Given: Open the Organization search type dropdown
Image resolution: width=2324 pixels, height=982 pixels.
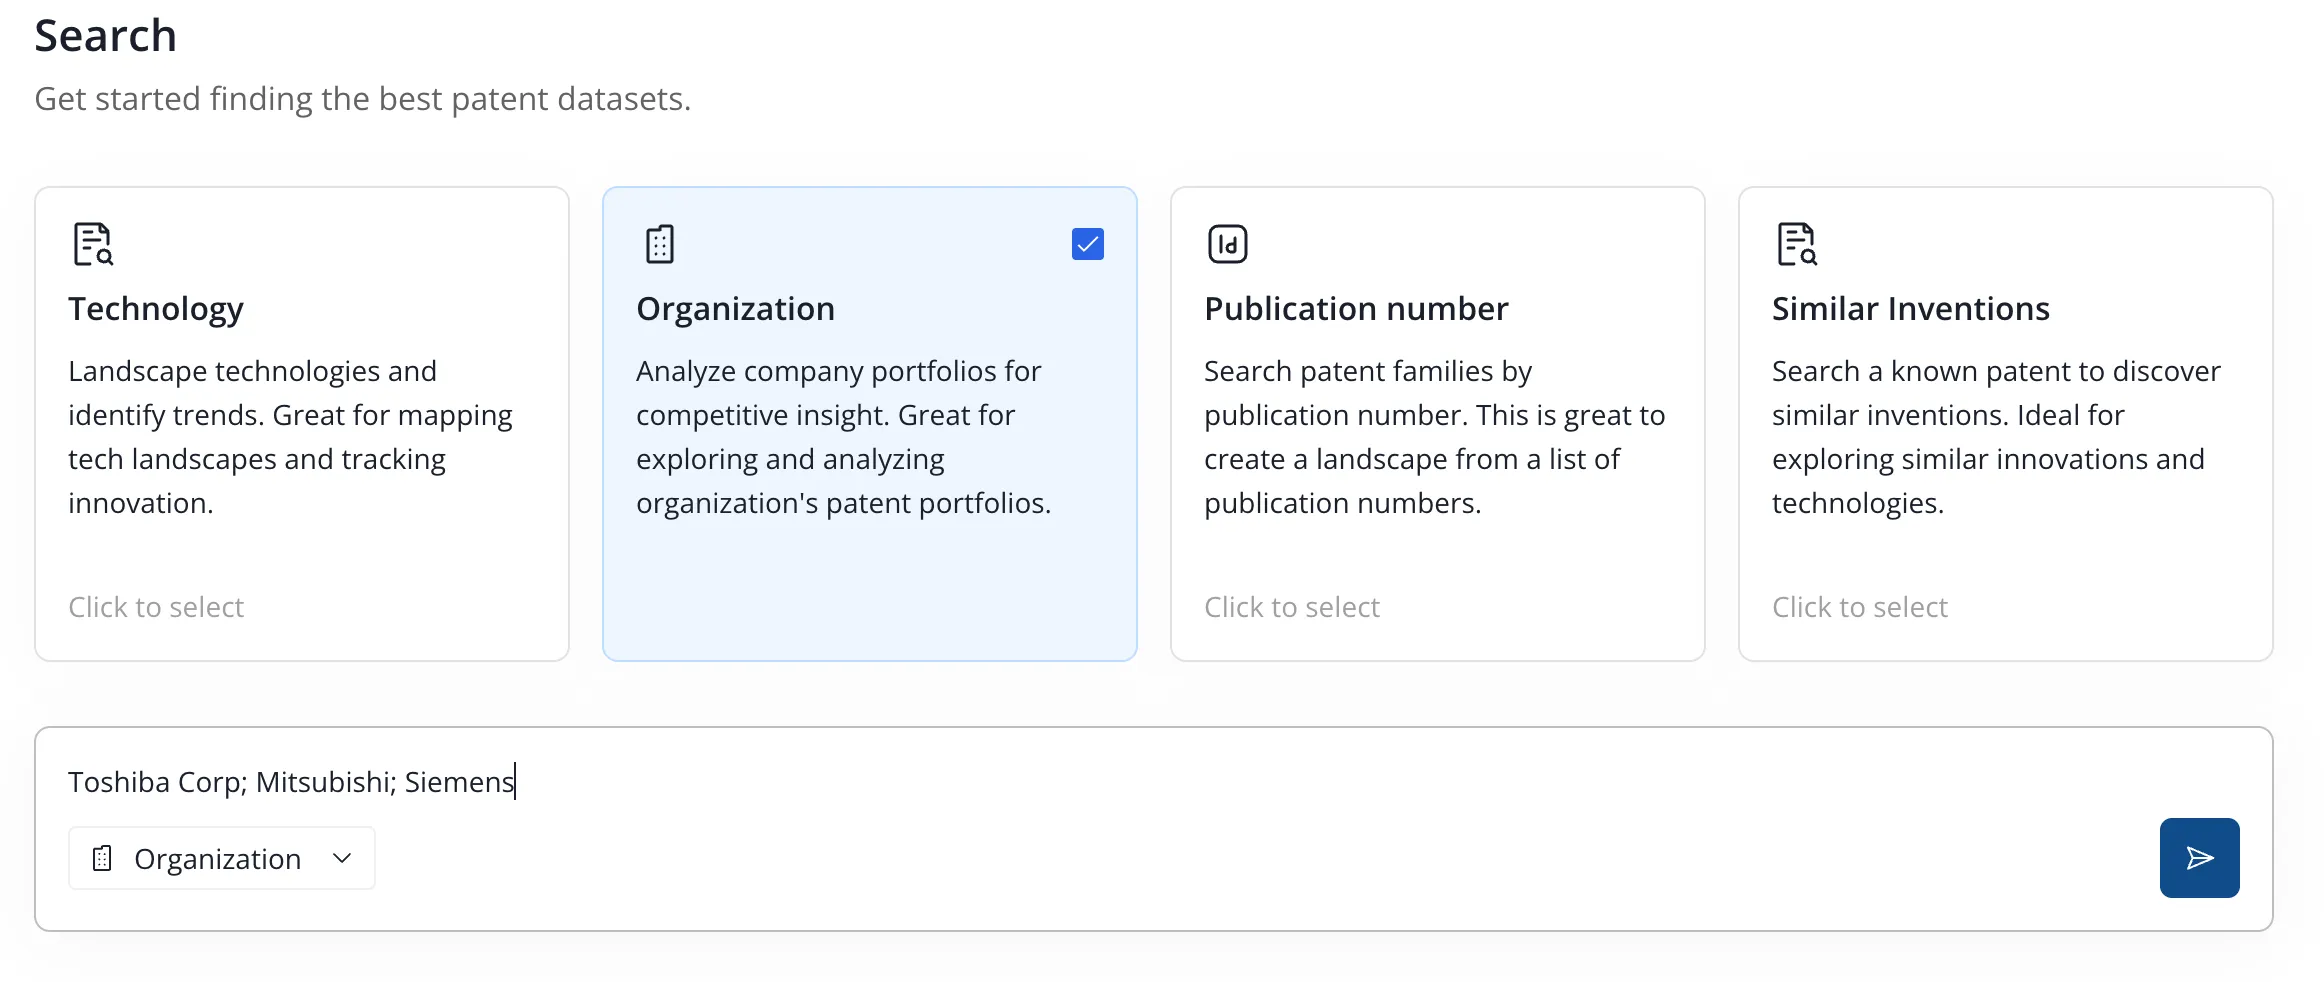Looking at the screenshot, I should (x=222, y=858).
